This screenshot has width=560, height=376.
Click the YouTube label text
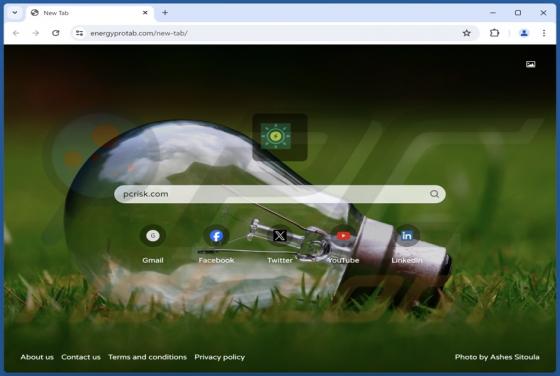(x=343, y=260)
